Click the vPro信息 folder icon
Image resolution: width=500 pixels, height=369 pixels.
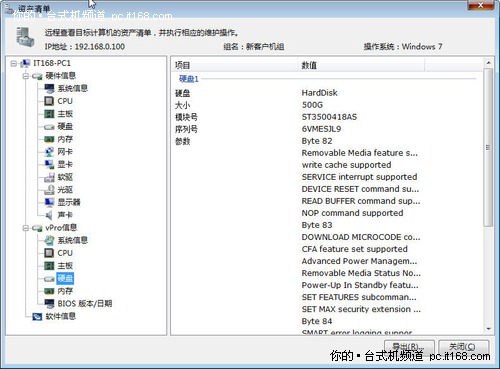click(37, 228)
